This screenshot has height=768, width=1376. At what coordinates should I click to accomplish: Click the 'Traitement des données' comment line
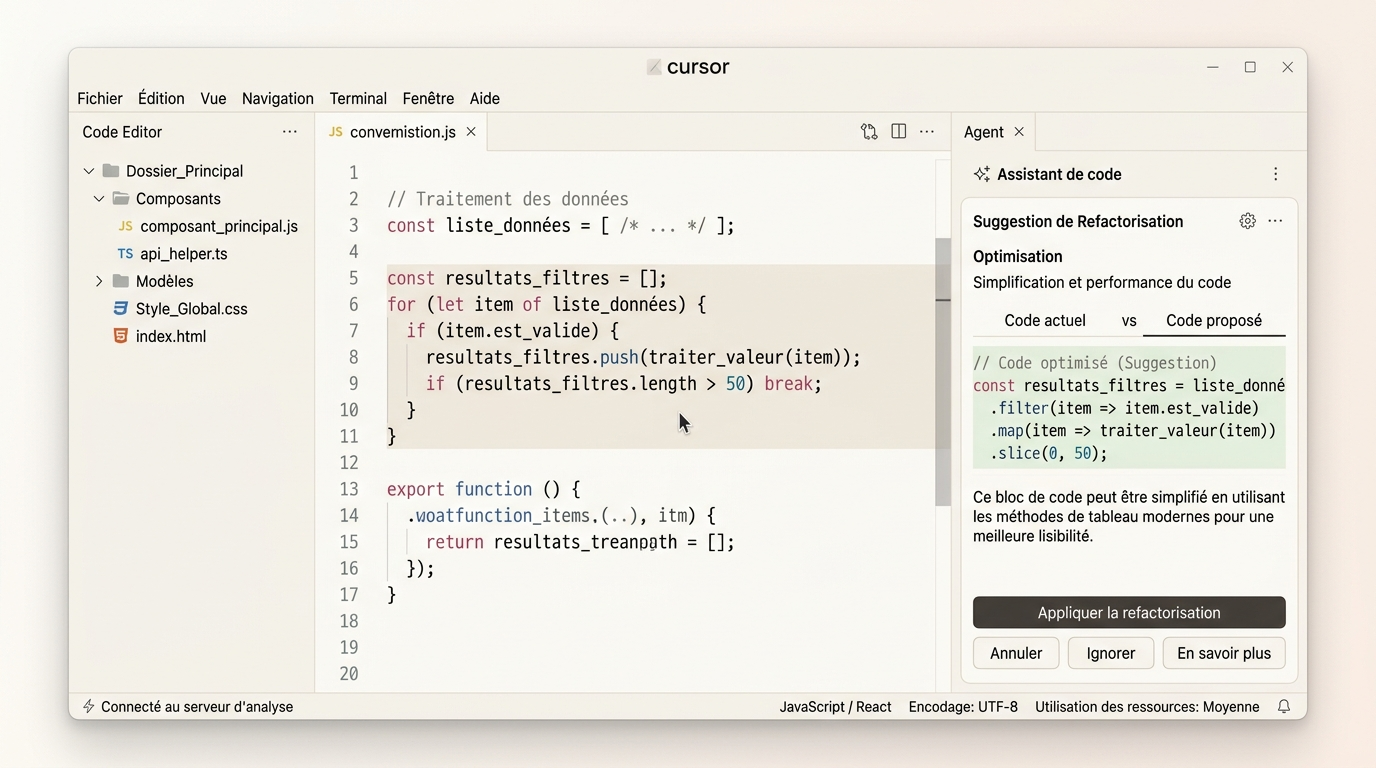coord(508,199)
